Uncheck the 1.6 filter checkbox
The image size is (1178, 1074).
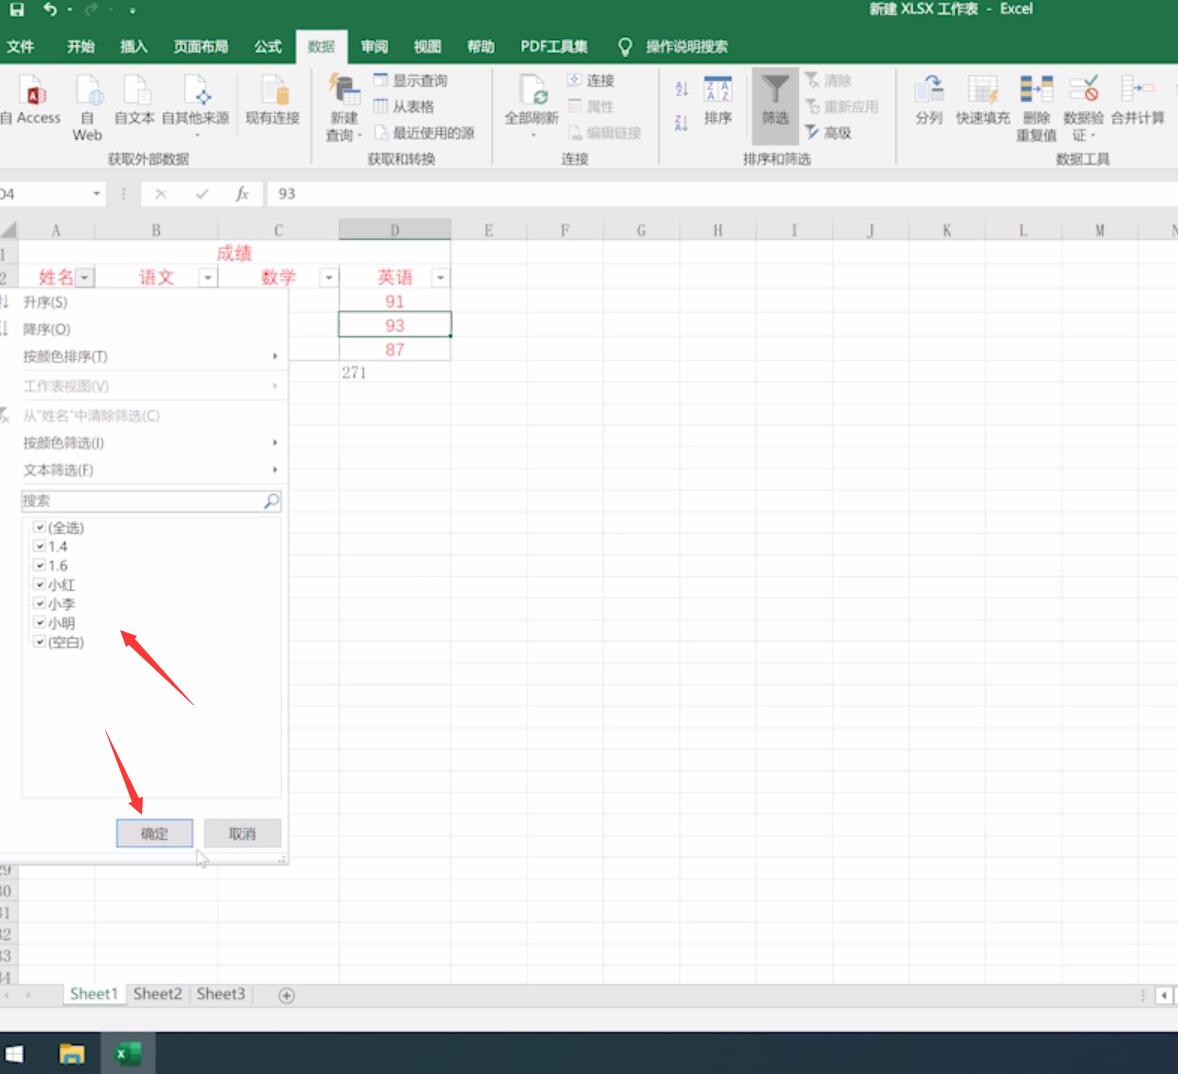(40, 565)
